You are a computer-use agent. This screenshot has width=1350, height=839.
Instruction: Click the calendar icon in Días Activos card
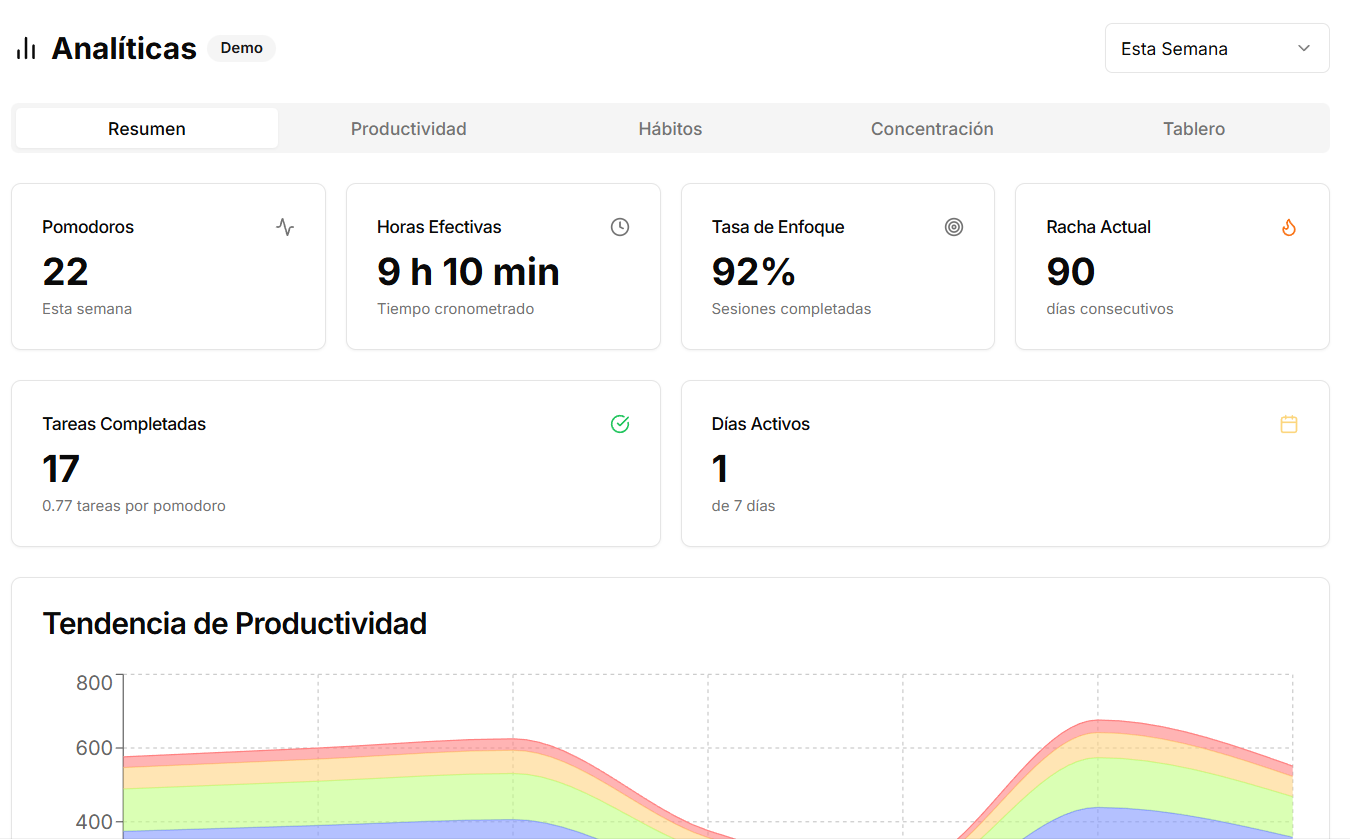pos(1289,424)
